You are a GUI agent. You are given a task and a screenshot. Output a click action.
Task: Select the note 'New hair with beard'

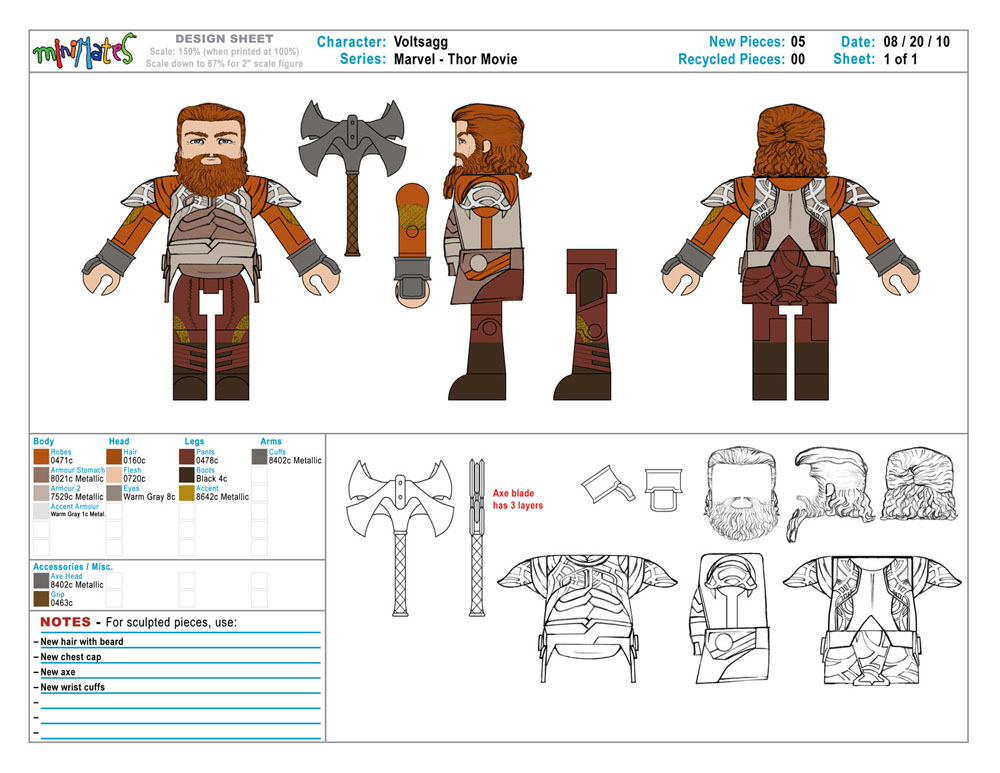tap(82, 642)
